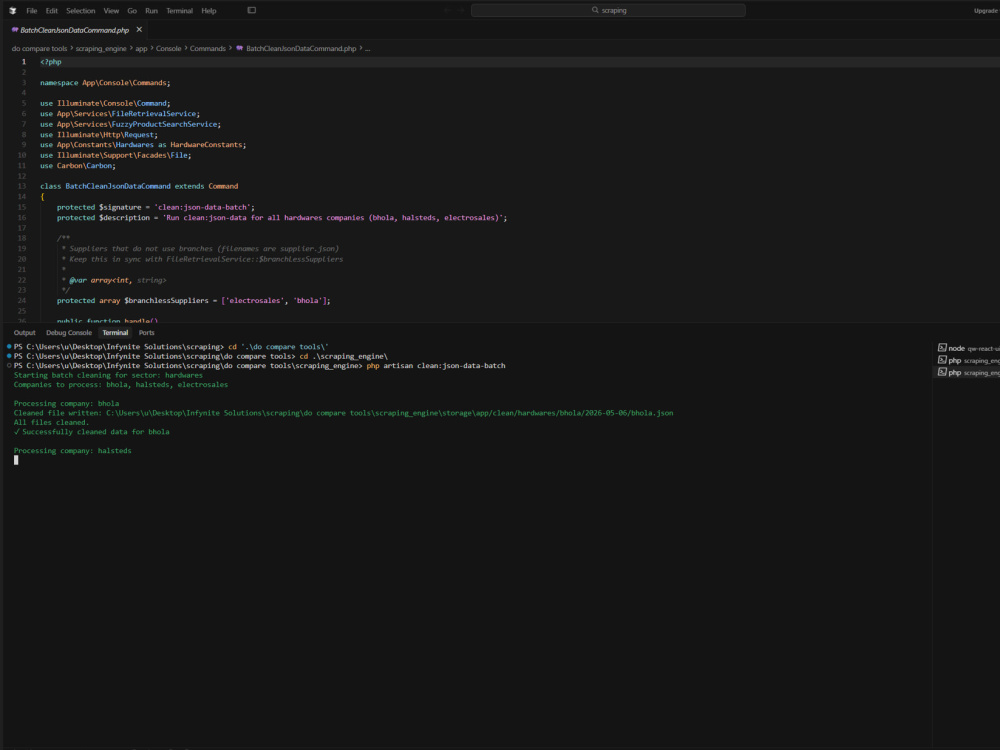Click the 'Cleaned file written' path line

[343, 413]
